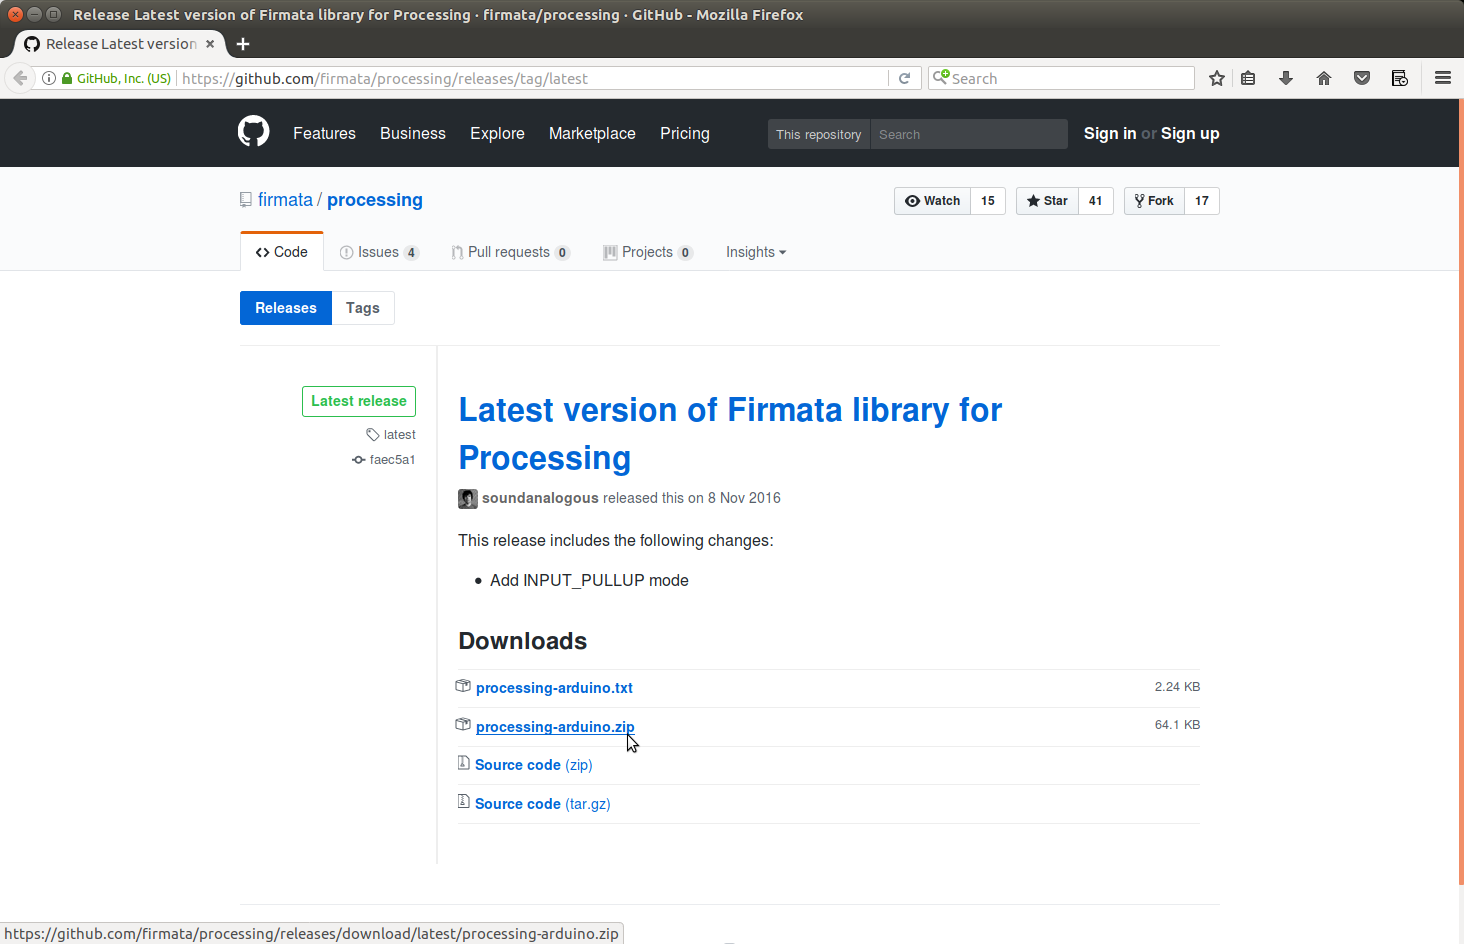Toggle Watch for this repository
The width and height of the screenshot is (1464, 944).
932,200
